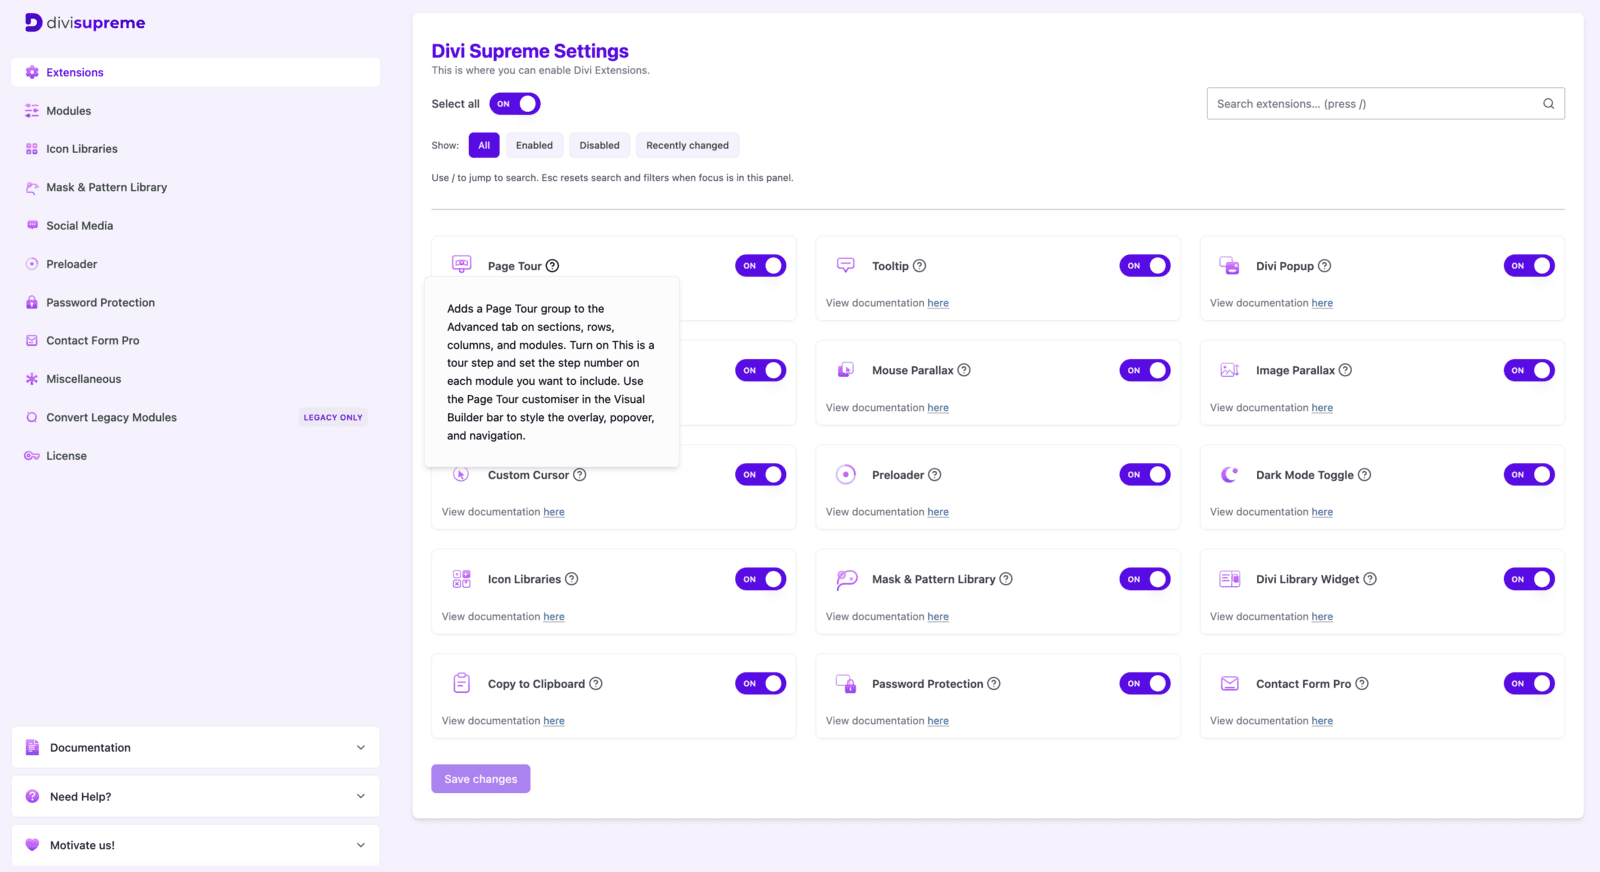Click Save changes button
Screen dimensions: 1600x872
[x=481, y=779]
